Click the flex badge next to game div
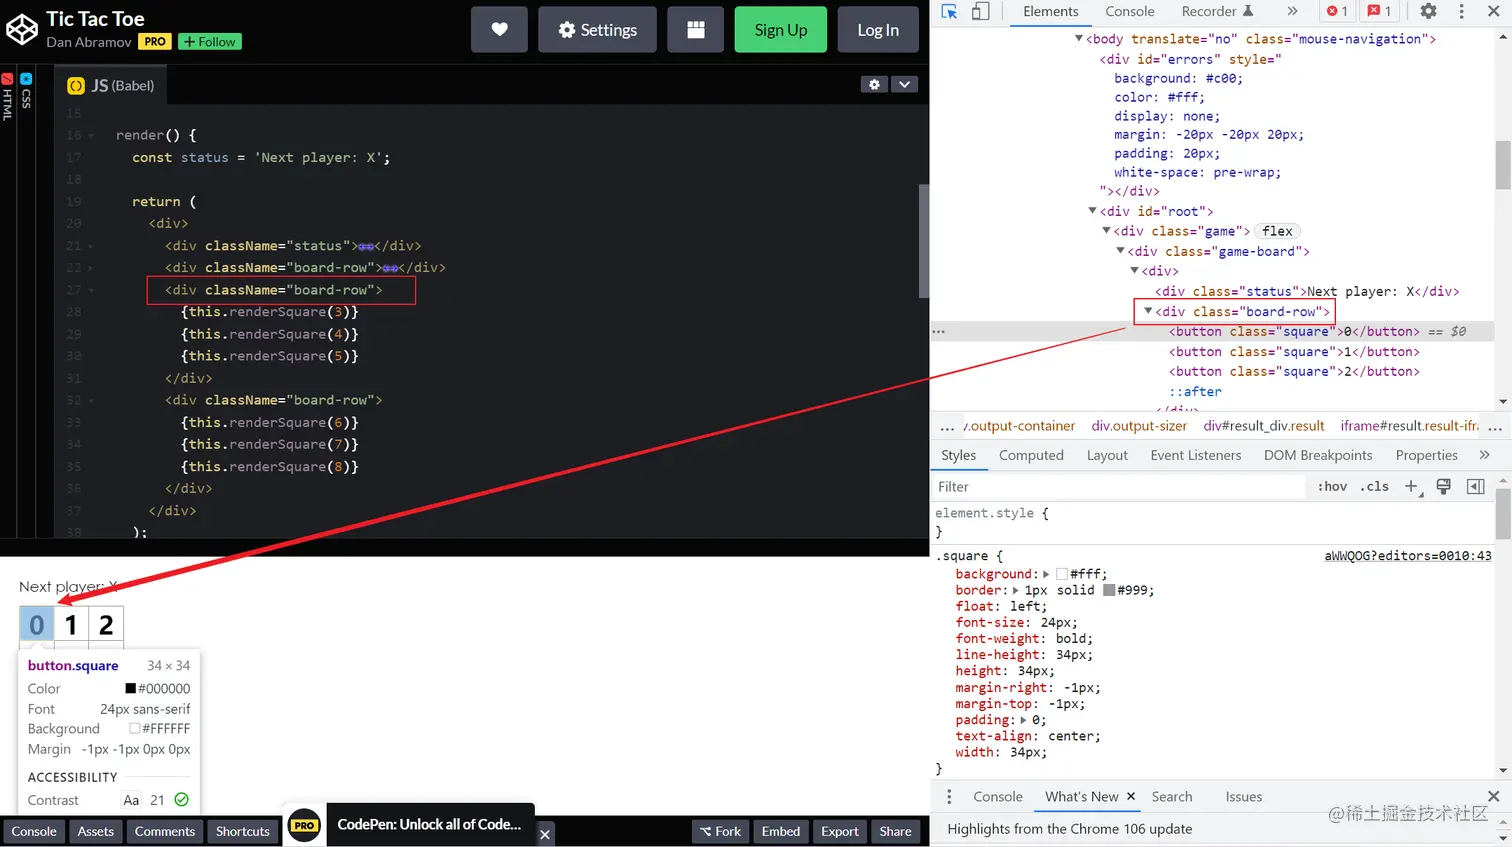This screenshot has height=847, width=1512. pyautogui.click(x=1277, y=231)
